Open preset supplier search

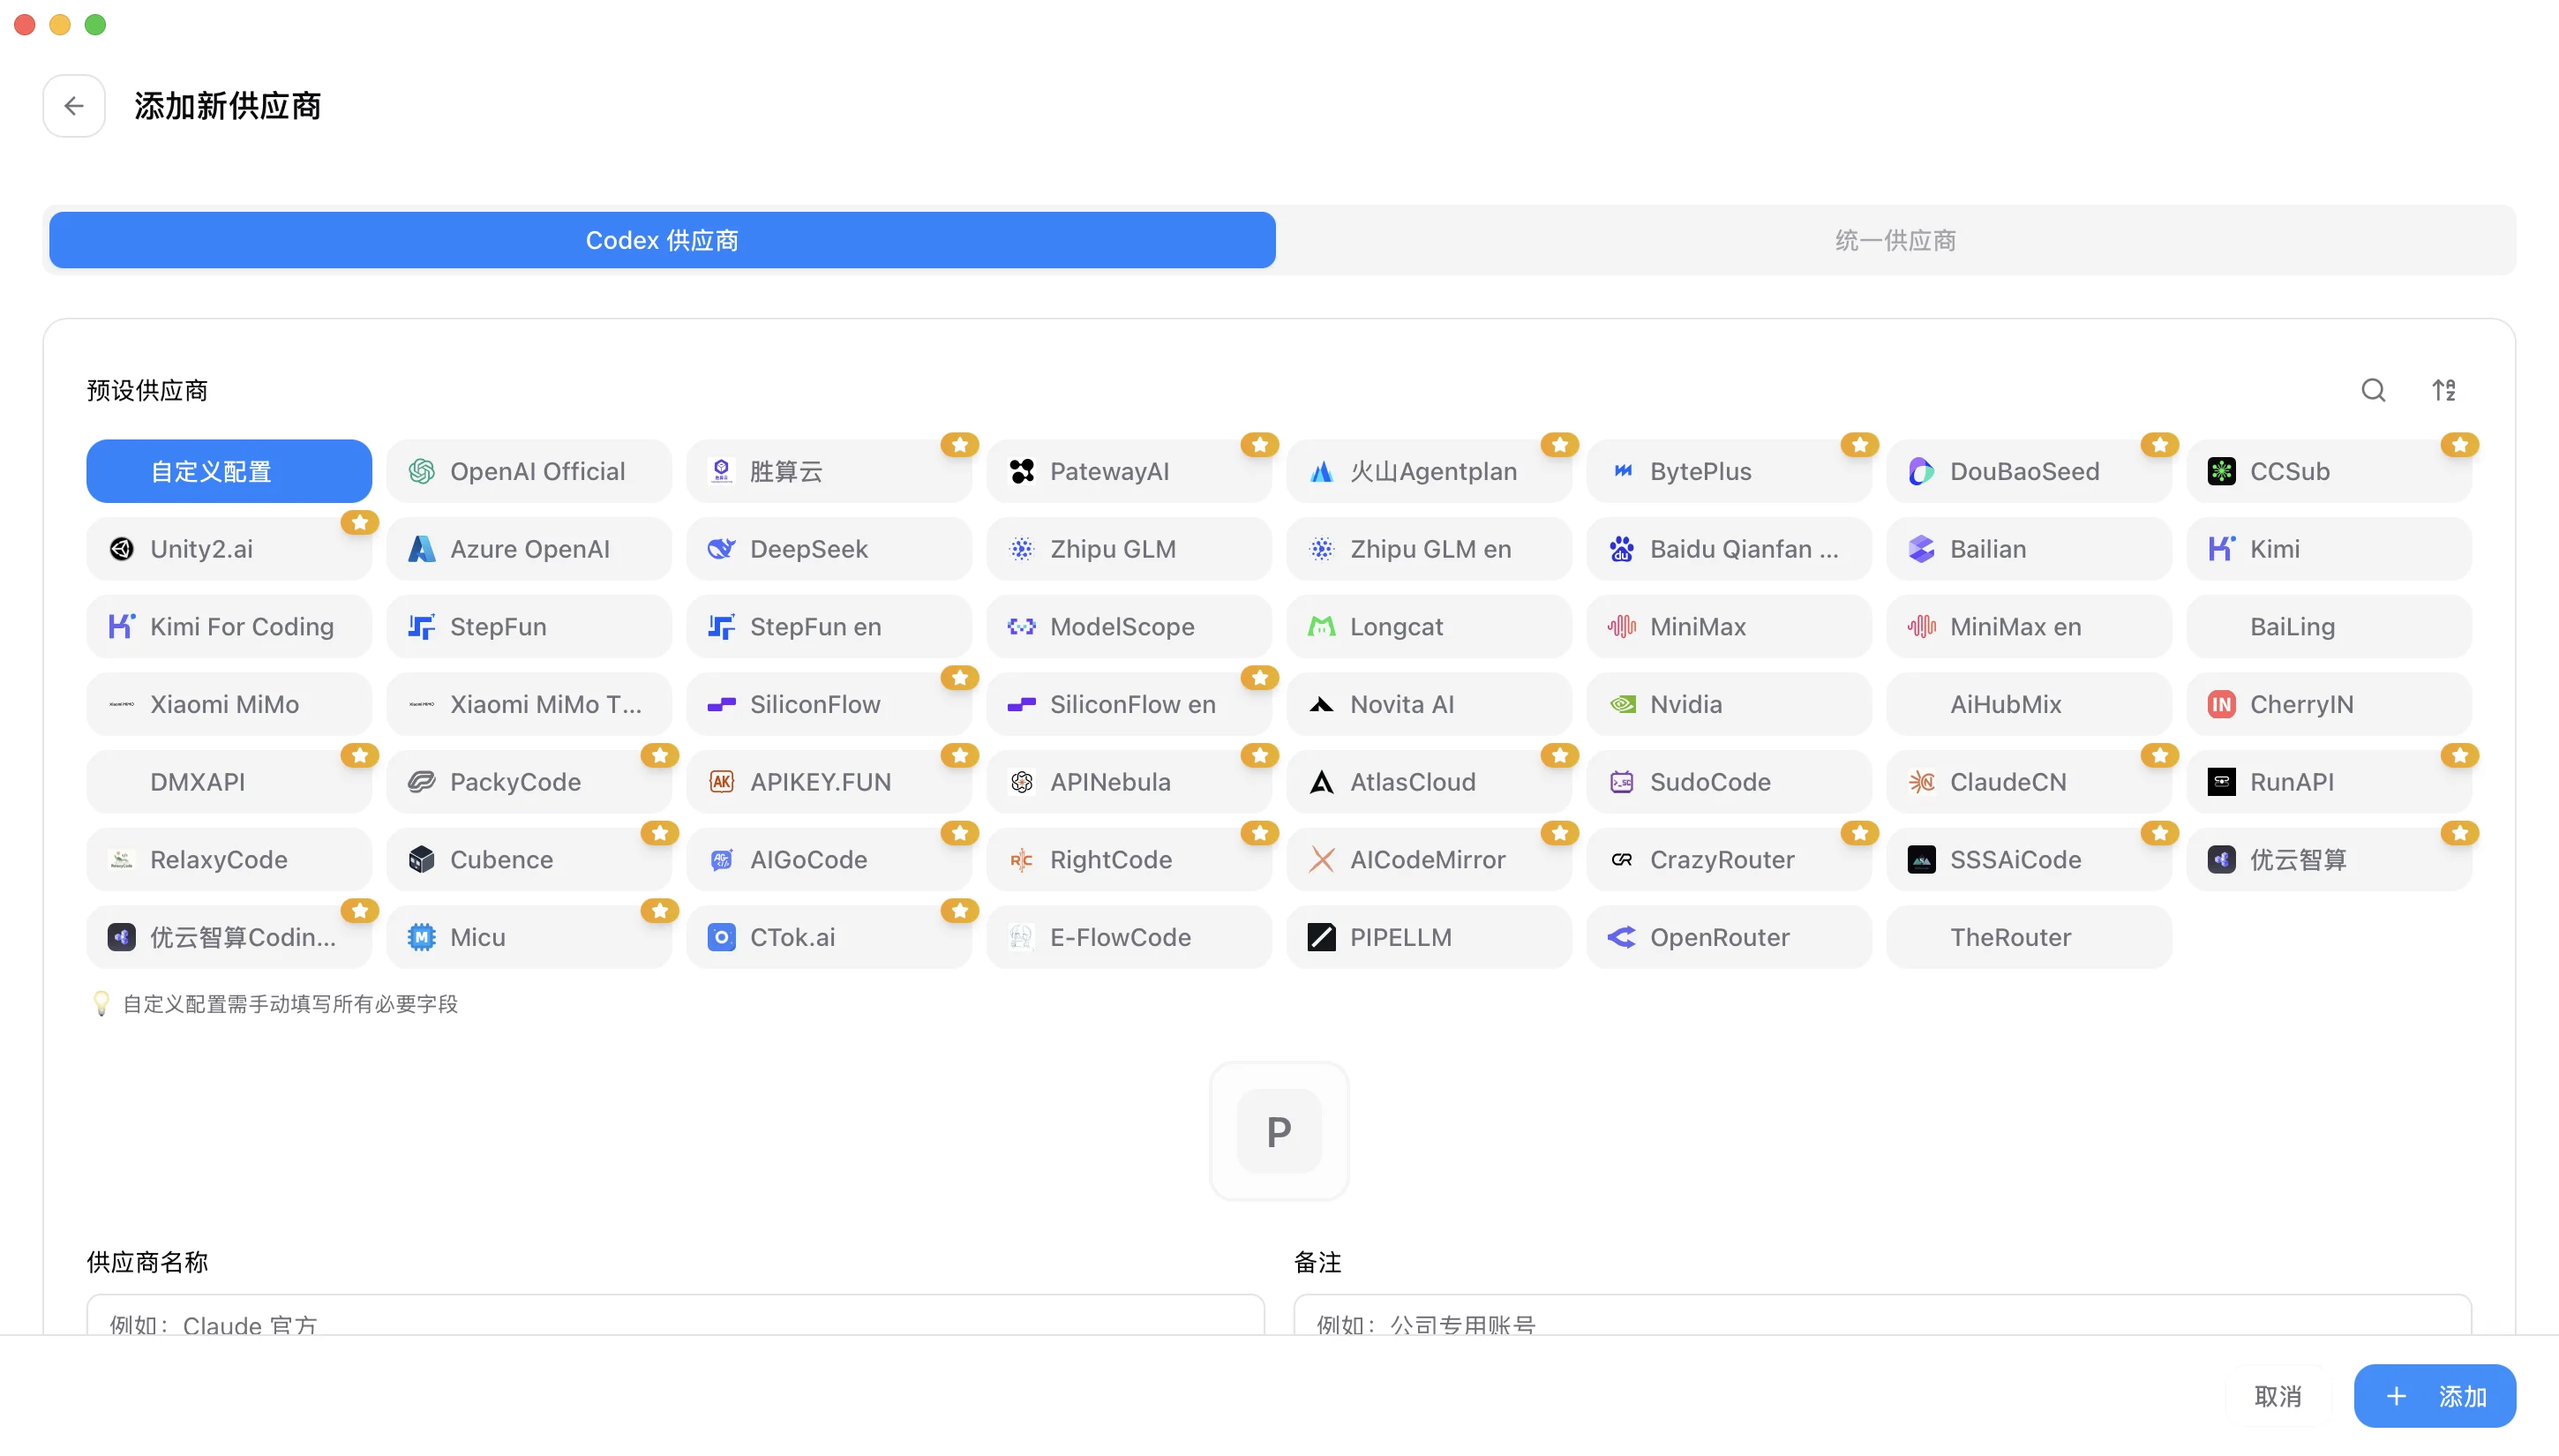pyautogui.click(x=2373, y=390)
